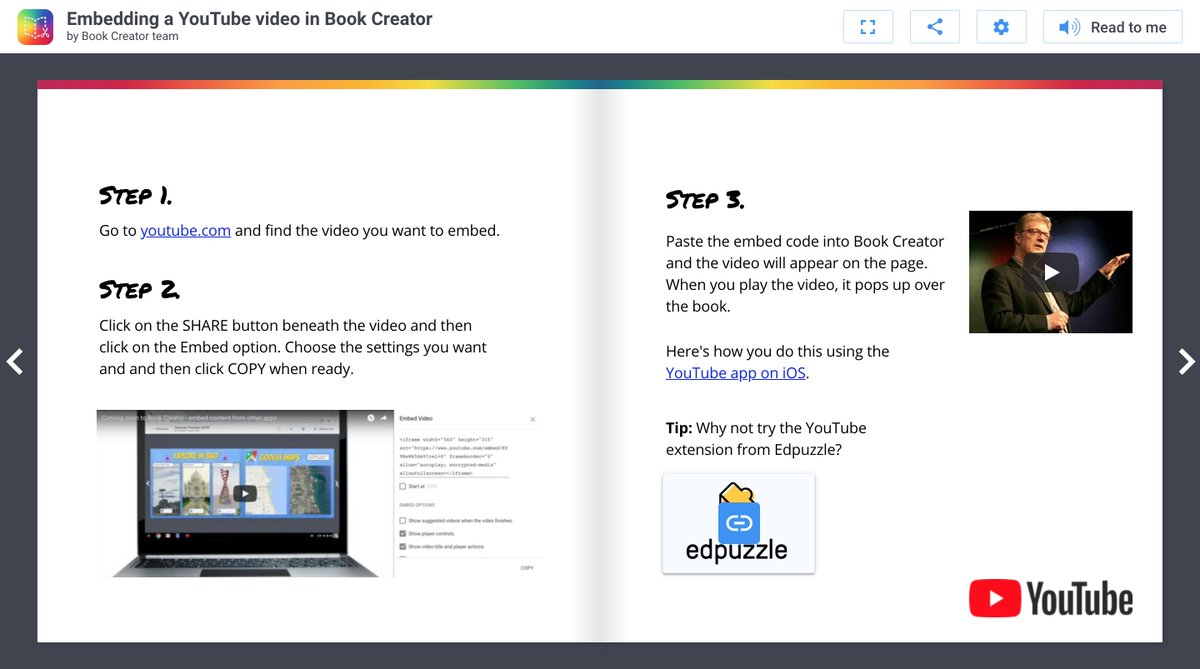Play the laptop video in the screenshot

(x=244, y=493)
